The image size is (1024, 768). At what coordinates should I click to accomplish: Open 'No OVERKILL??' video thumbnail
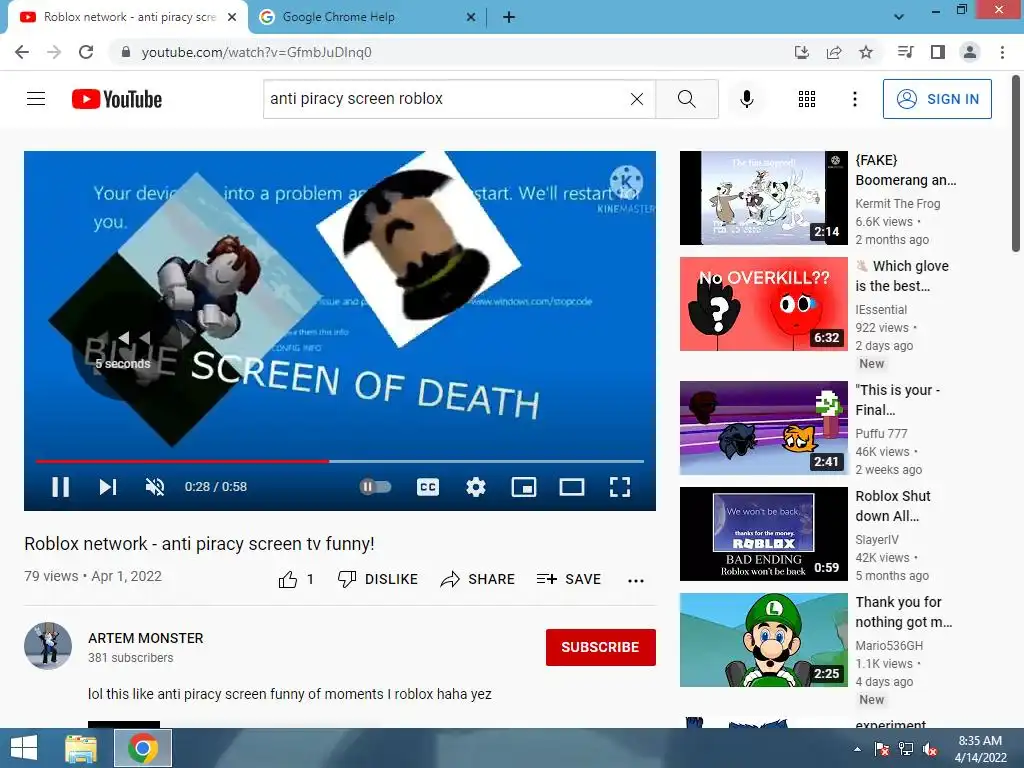(x=763, y=304)
